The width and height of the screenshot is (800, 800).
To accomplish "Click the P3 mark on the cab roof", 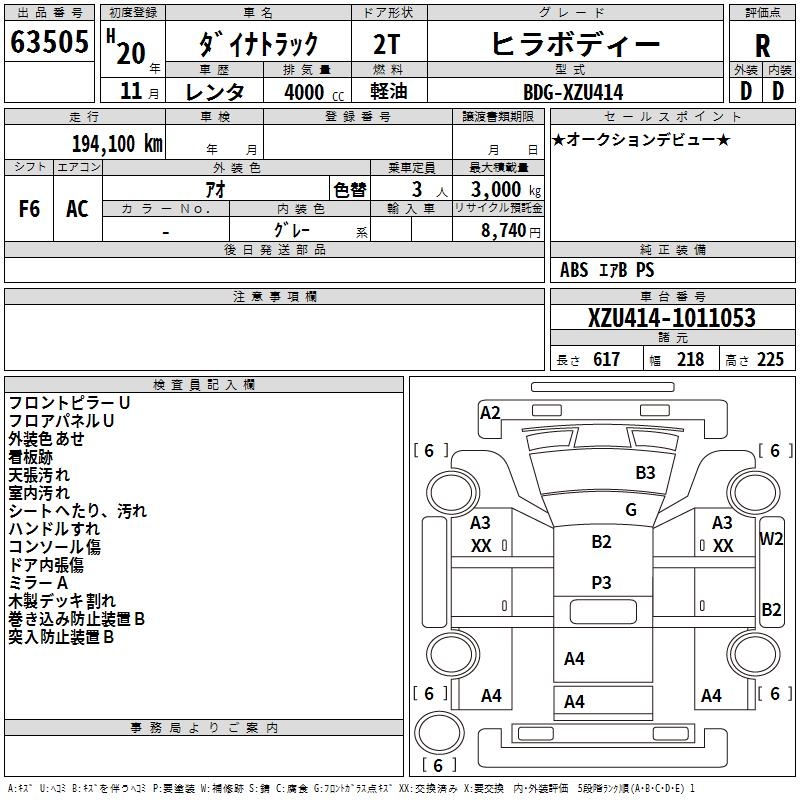I will point(602,583).
